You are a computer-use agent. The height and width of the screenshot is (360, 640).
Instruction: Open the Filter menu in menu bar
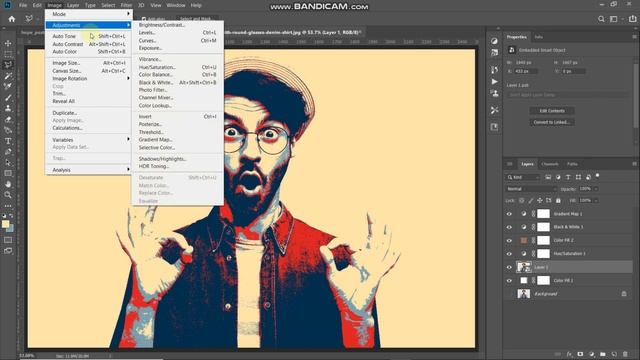click(x=126, y=5)
